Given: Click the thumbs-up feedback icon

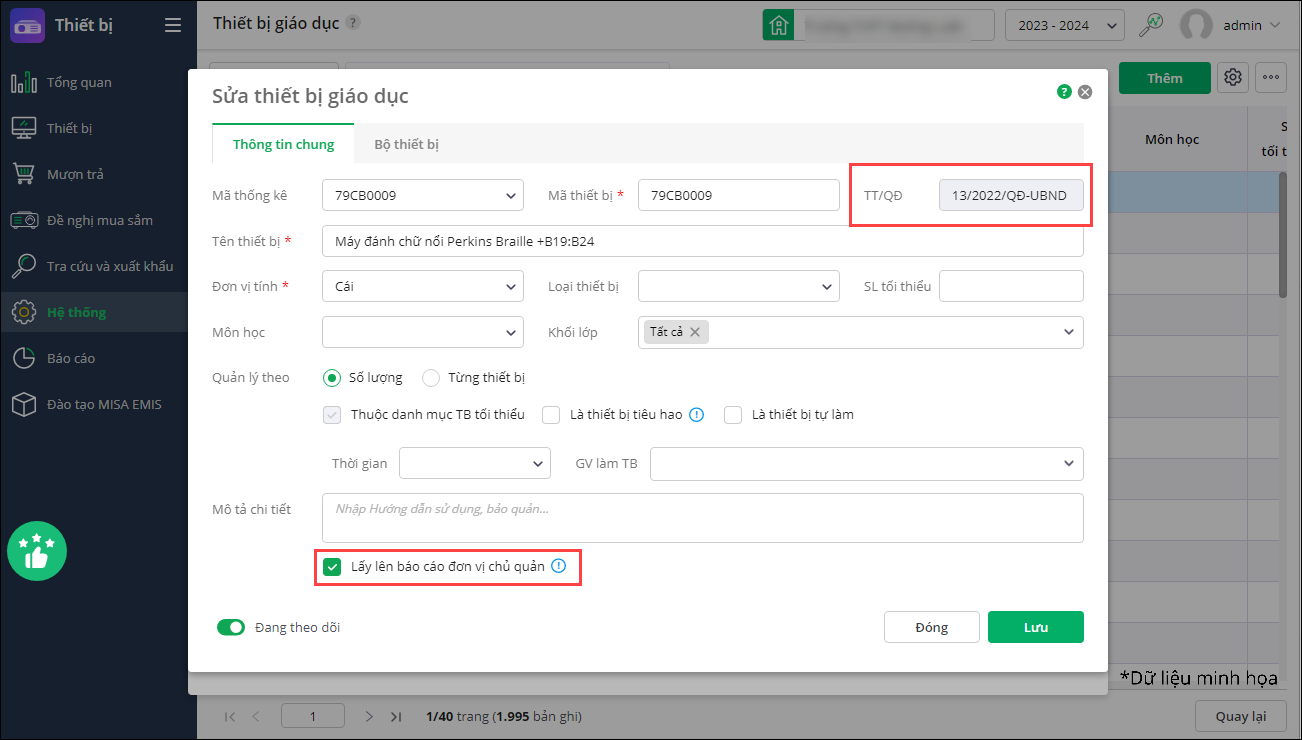Looking at the screenshot, I should pyautogui.click(x=37, y=551).
